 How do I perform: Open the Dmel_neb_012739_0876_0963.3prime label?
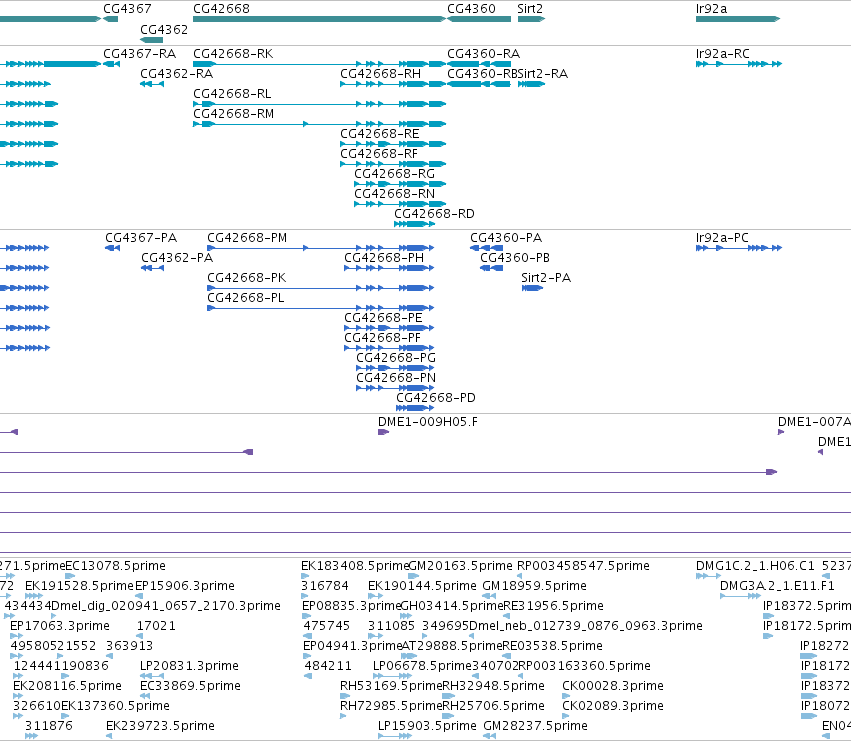(586, 626)
